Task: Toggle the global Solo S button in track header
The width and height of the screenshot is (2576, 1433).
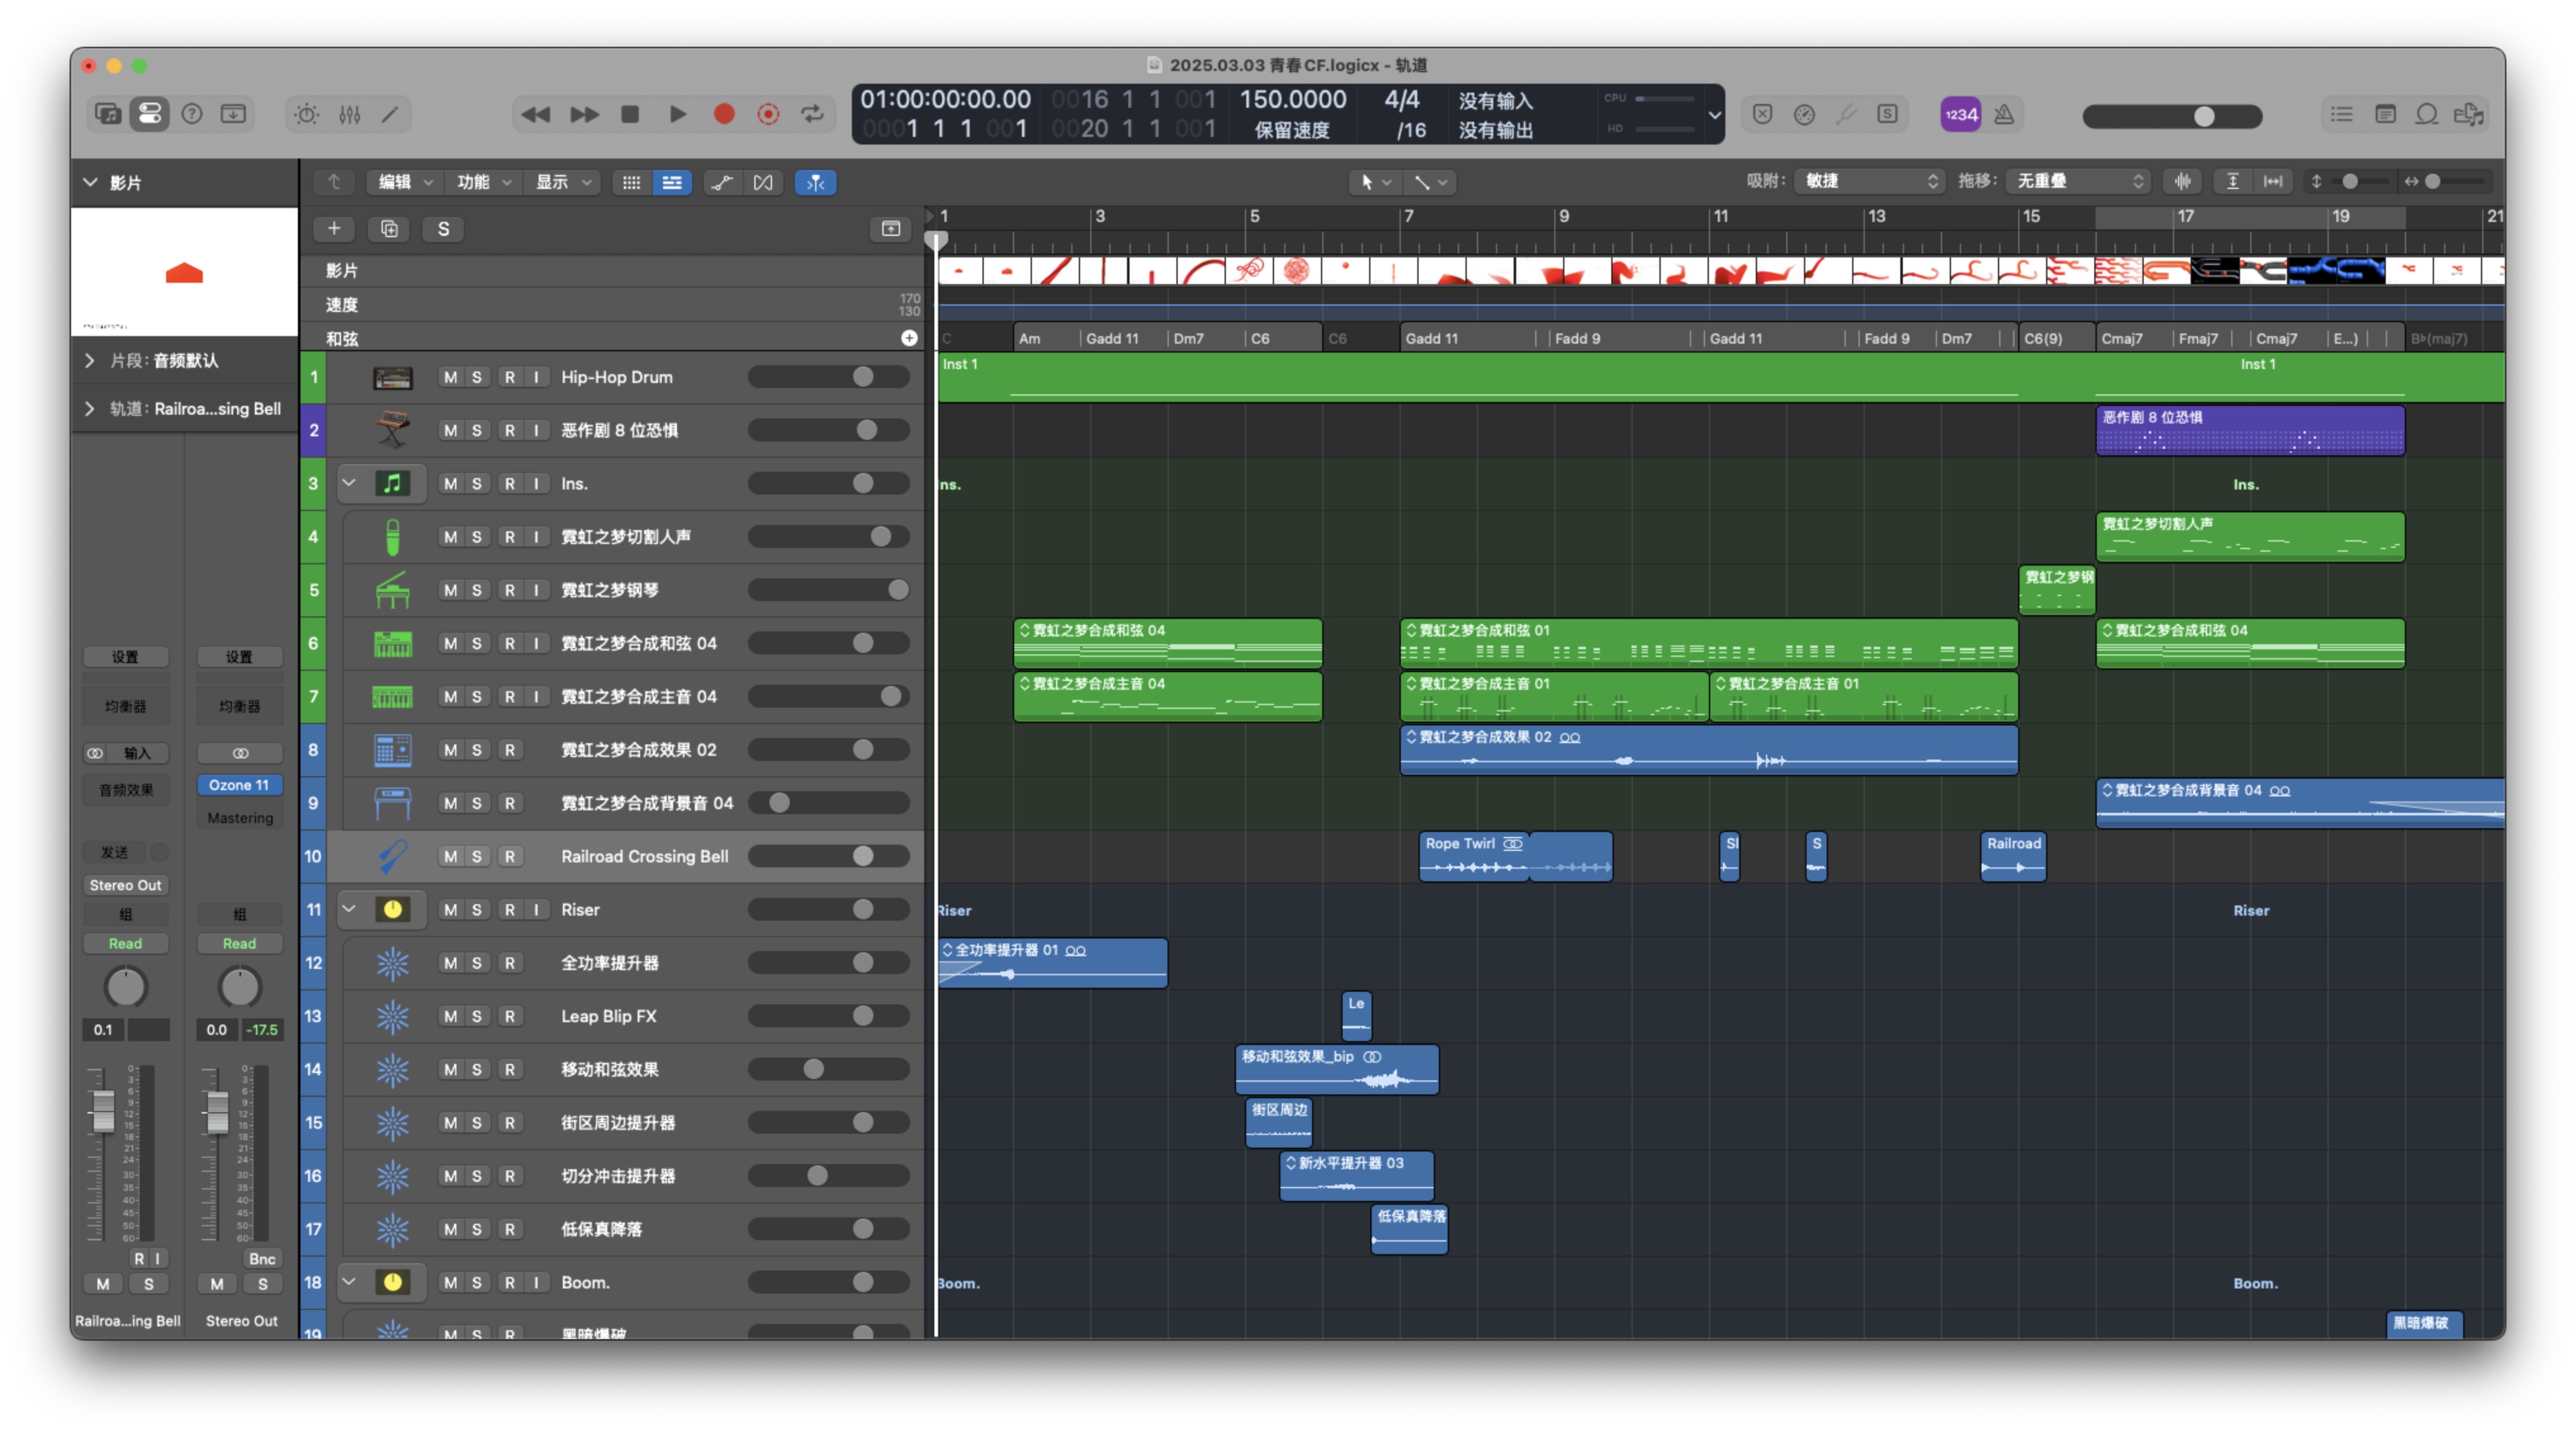Action: (x=443, y=229)
